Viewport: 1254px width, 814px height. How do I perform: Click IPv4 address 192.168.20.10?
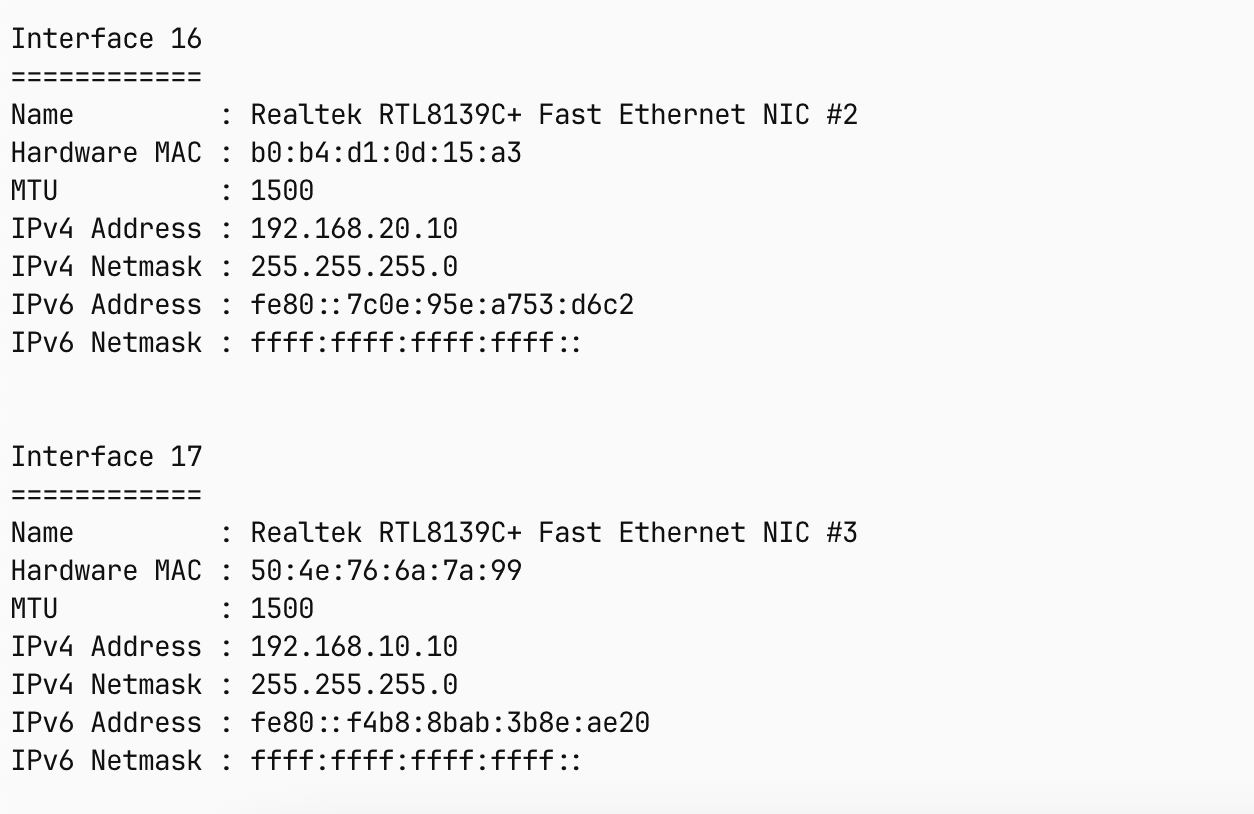354,229
